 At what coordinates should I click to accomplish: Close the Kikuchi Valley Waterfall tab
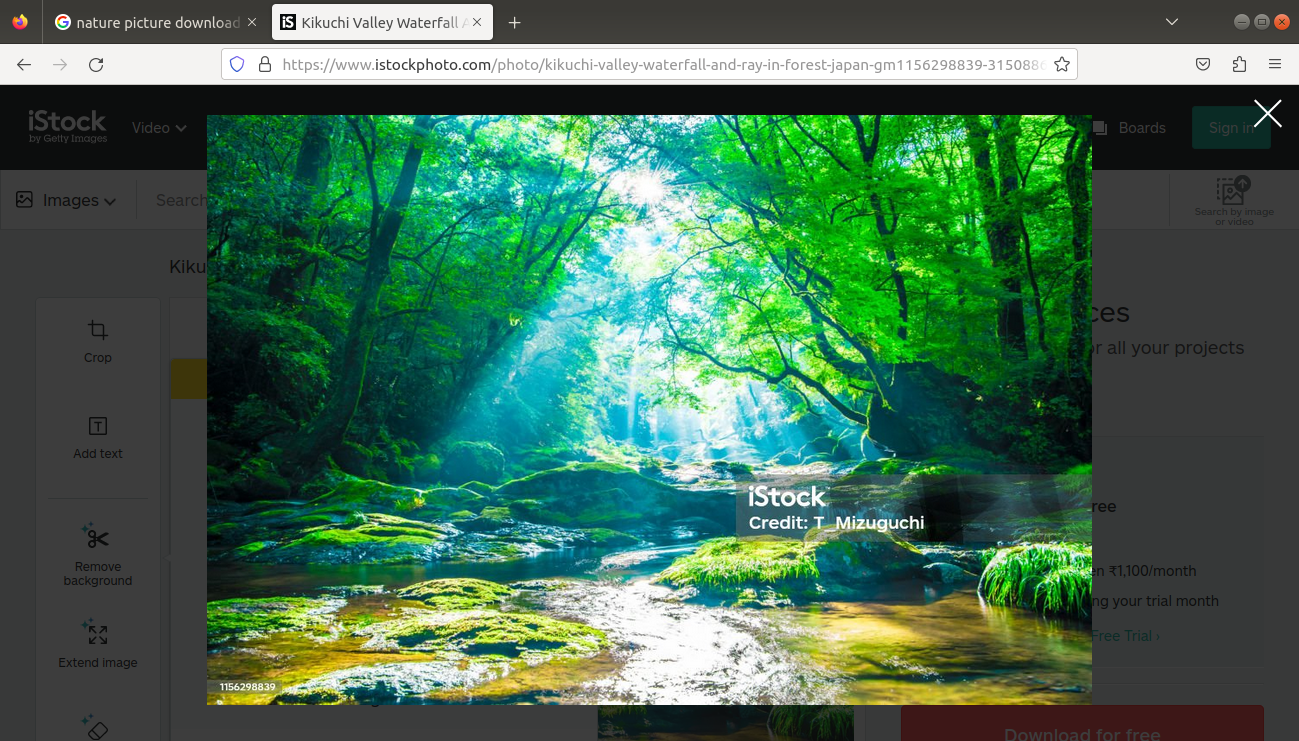478,22
